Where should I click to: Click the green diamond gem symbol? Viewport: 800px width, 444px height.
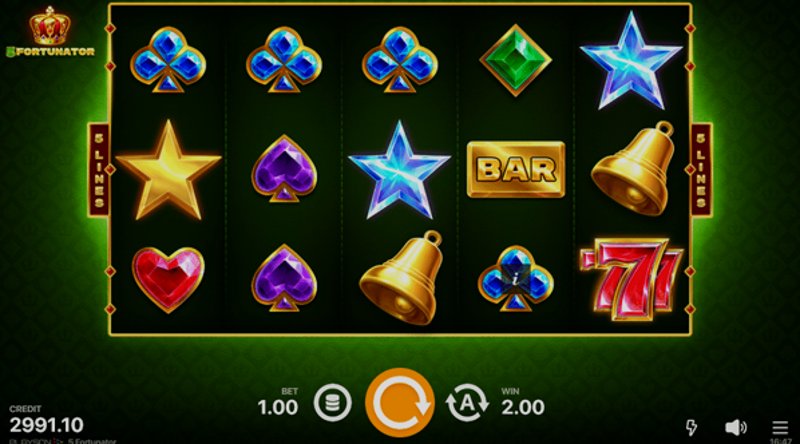[515, 60]
